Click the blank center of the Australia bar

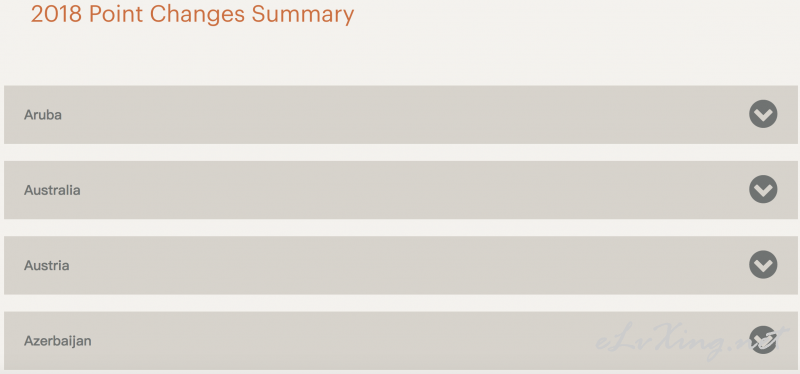[x=401, y=190]
